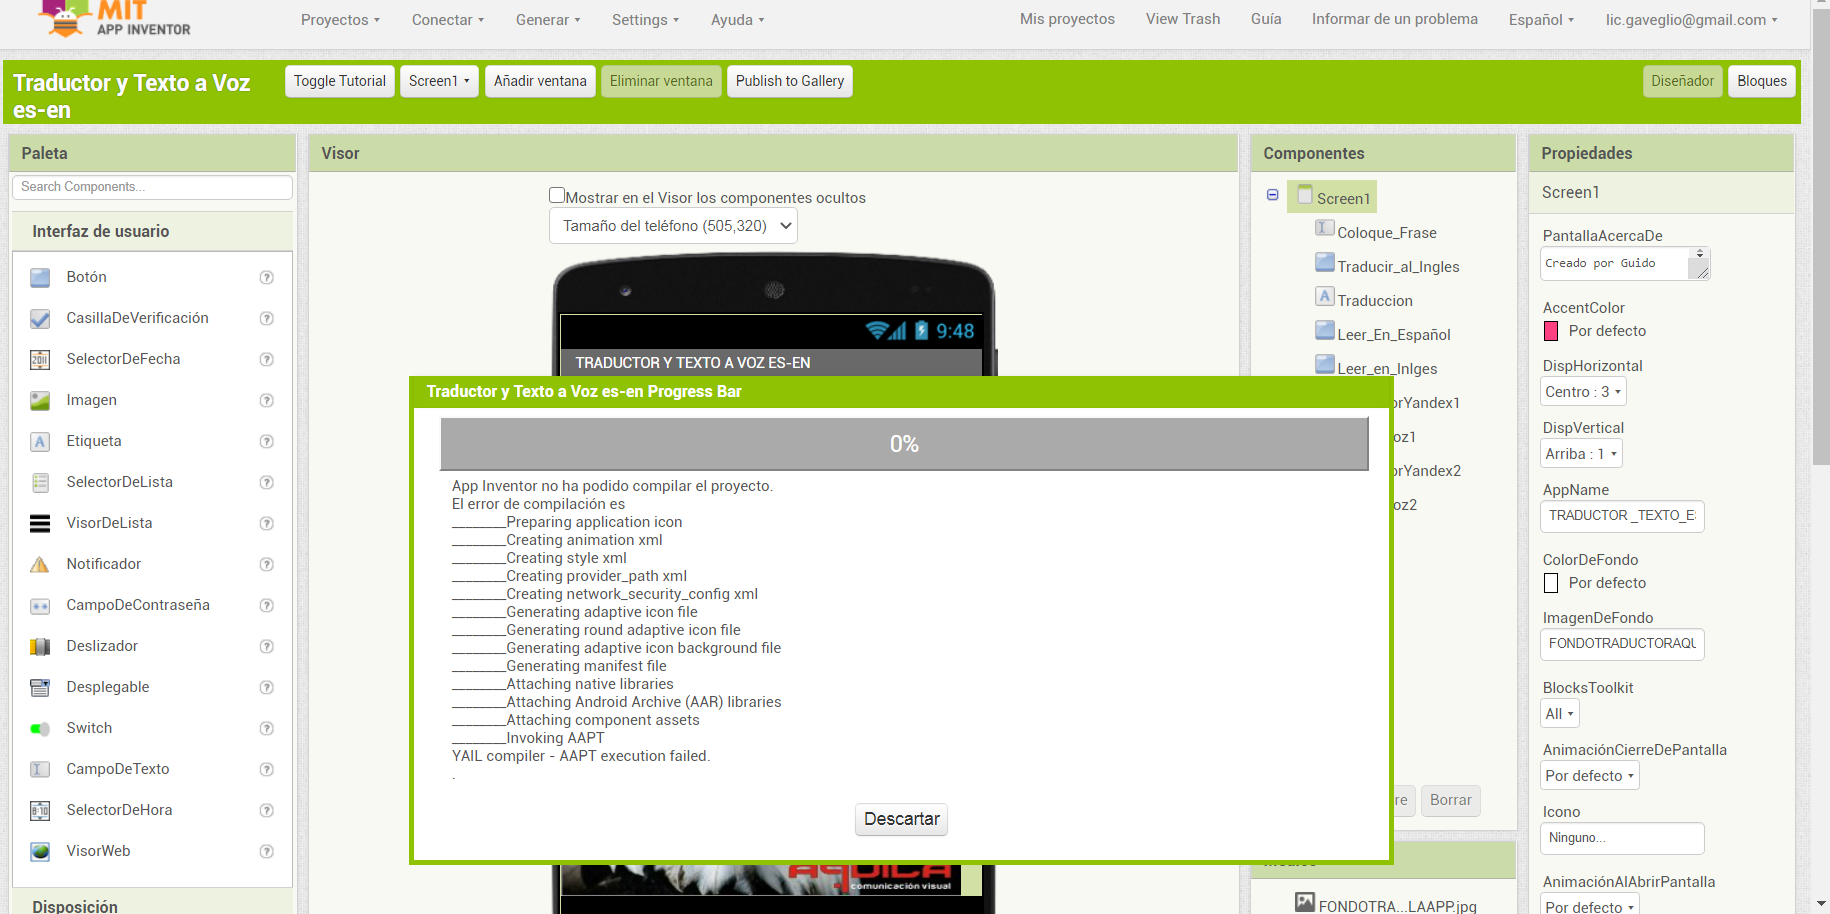Pick the SelectorDeHora icon

point(40,811)
